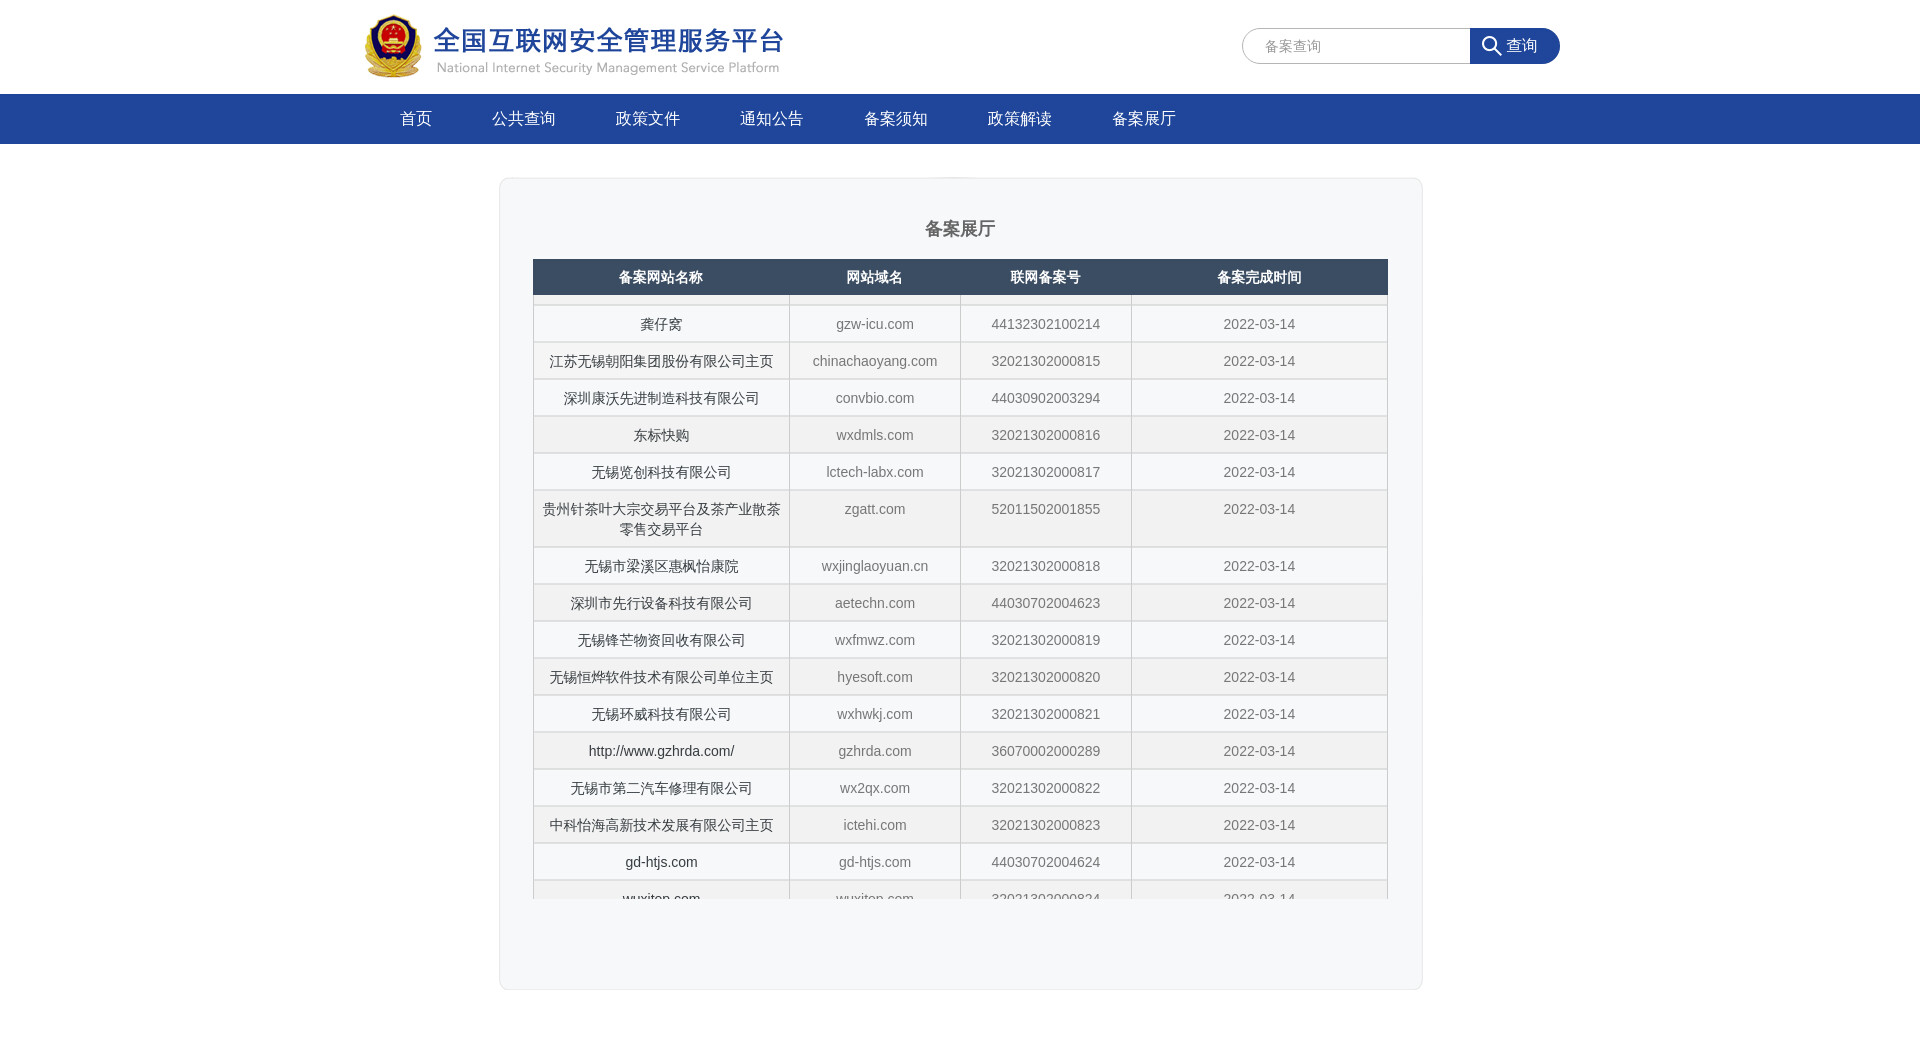
Task: Click the platform title 全国互联网安全管理服务平台
Action: pos(608,42)
